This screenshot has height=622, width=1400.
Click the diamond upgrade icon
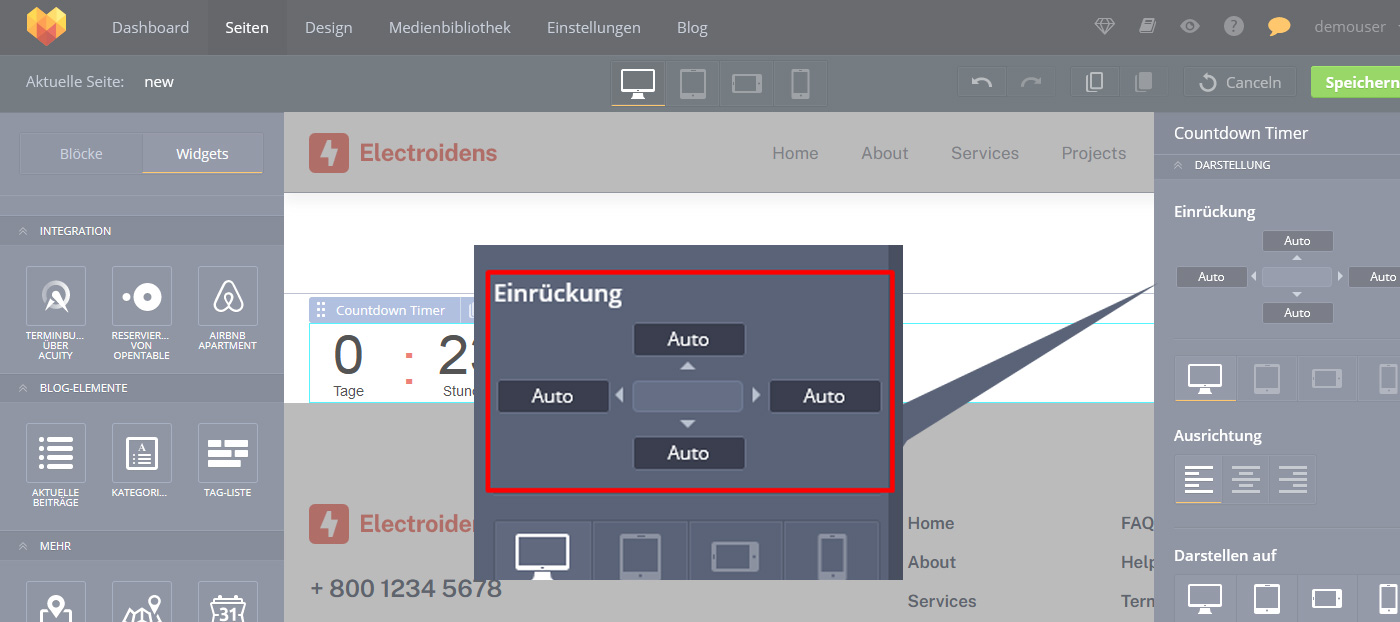coord(1104,27)
